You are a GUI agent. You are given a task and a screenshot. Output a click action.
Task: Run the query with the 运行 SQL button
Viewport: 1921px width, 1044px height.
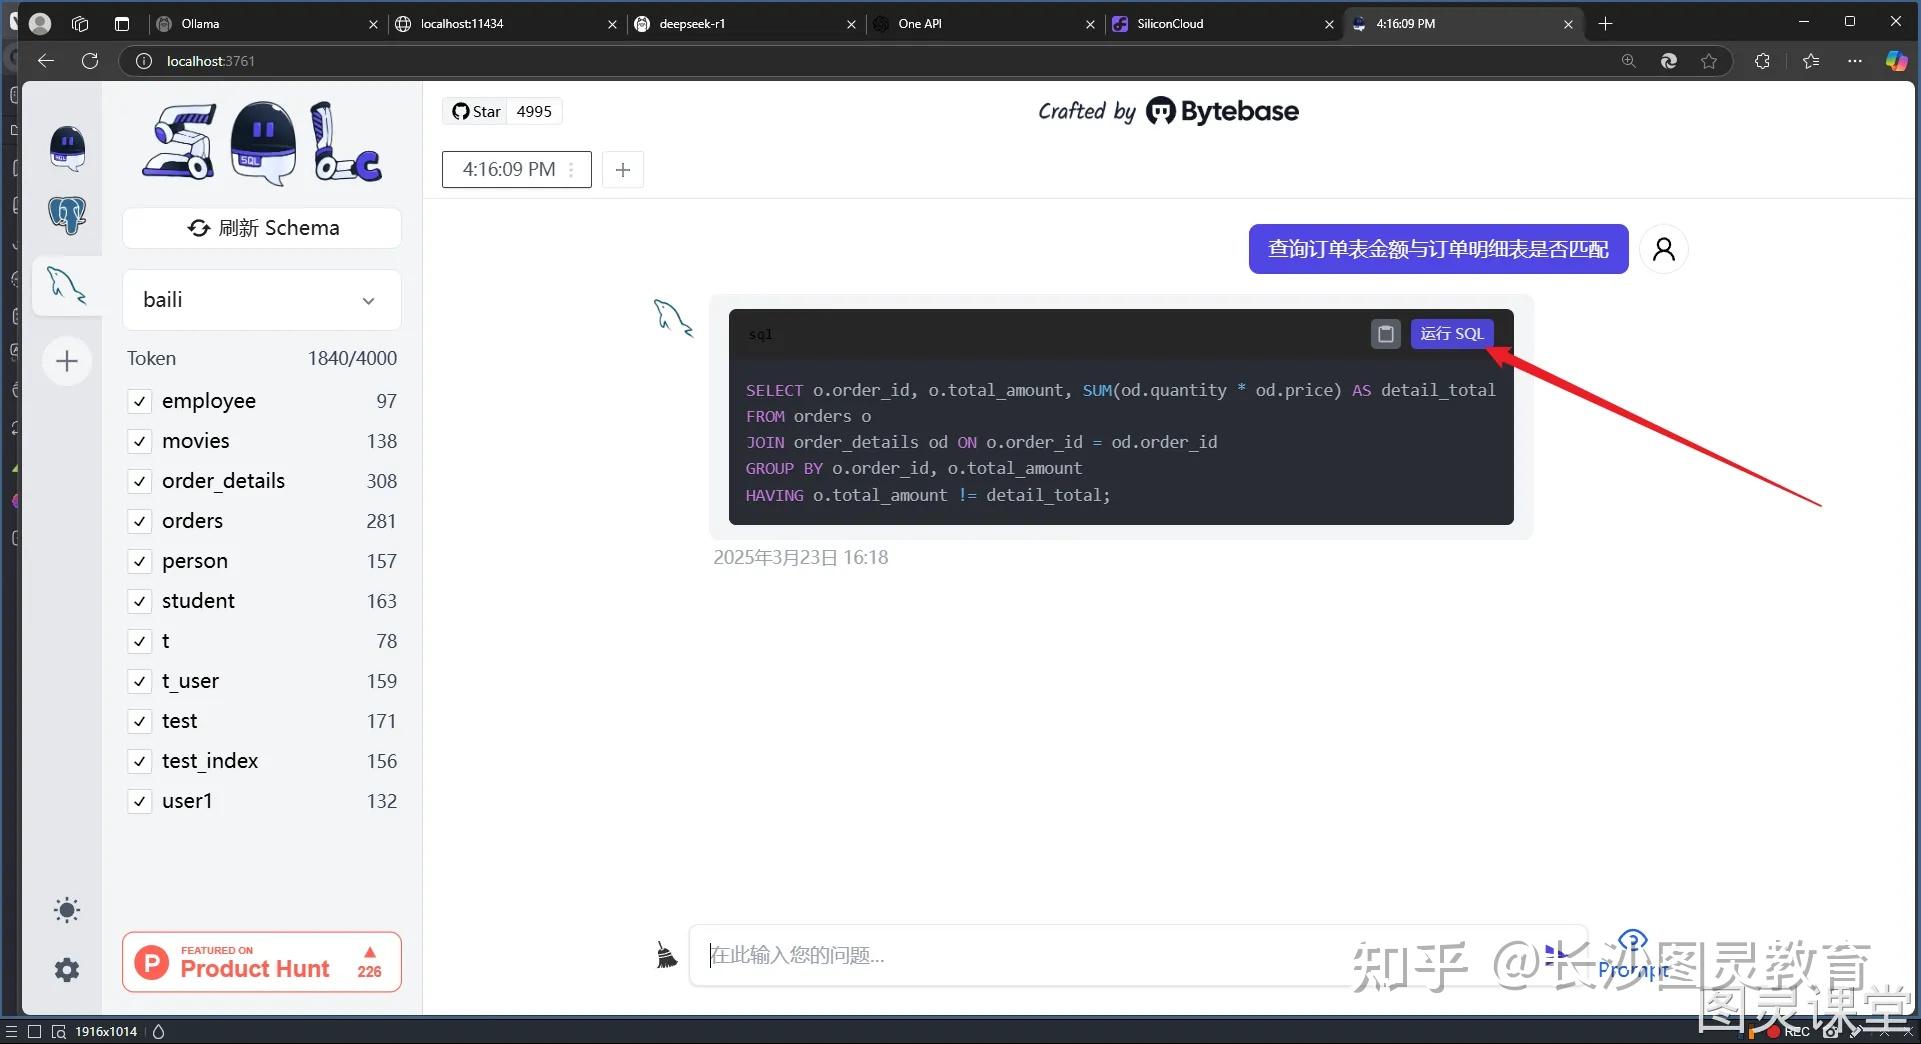point(1451,334)
